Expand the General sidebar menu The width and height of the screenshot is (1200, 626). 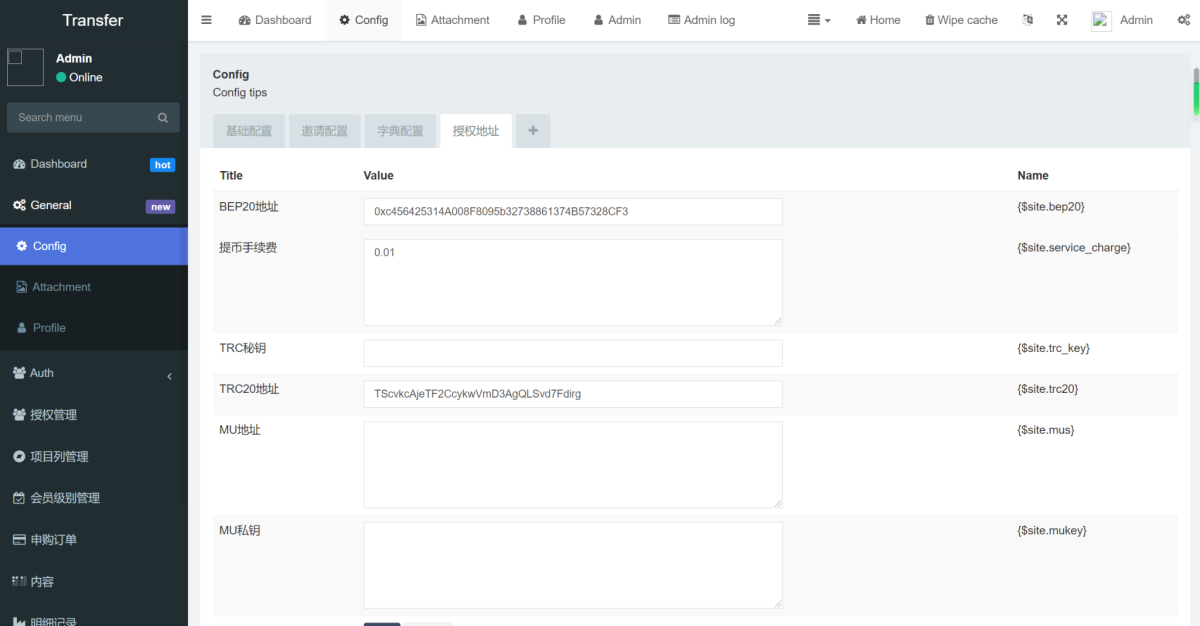[x=94, y=206]
